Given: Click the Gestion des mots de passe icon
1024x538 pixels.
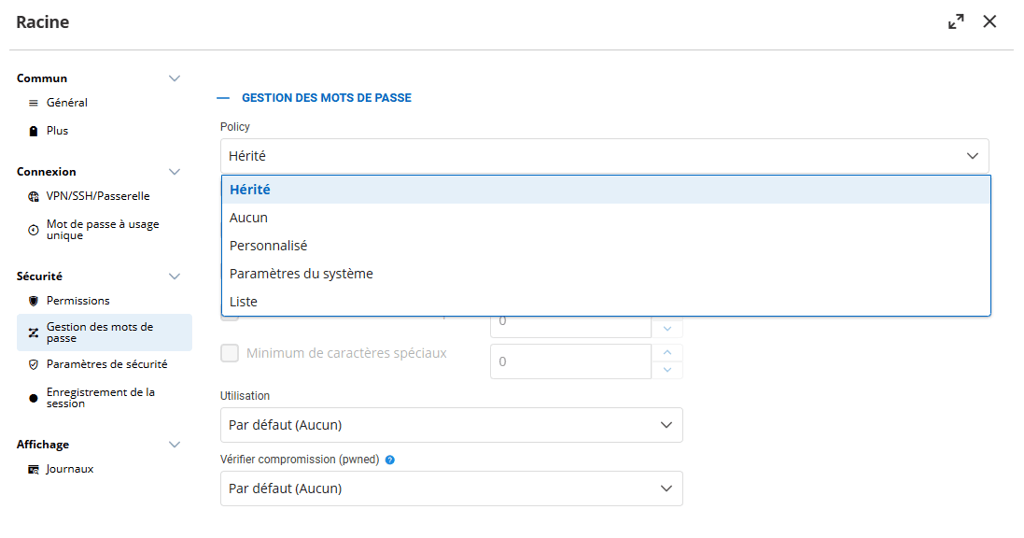Looking at the screenshot, I should click(x=33, y=333).
